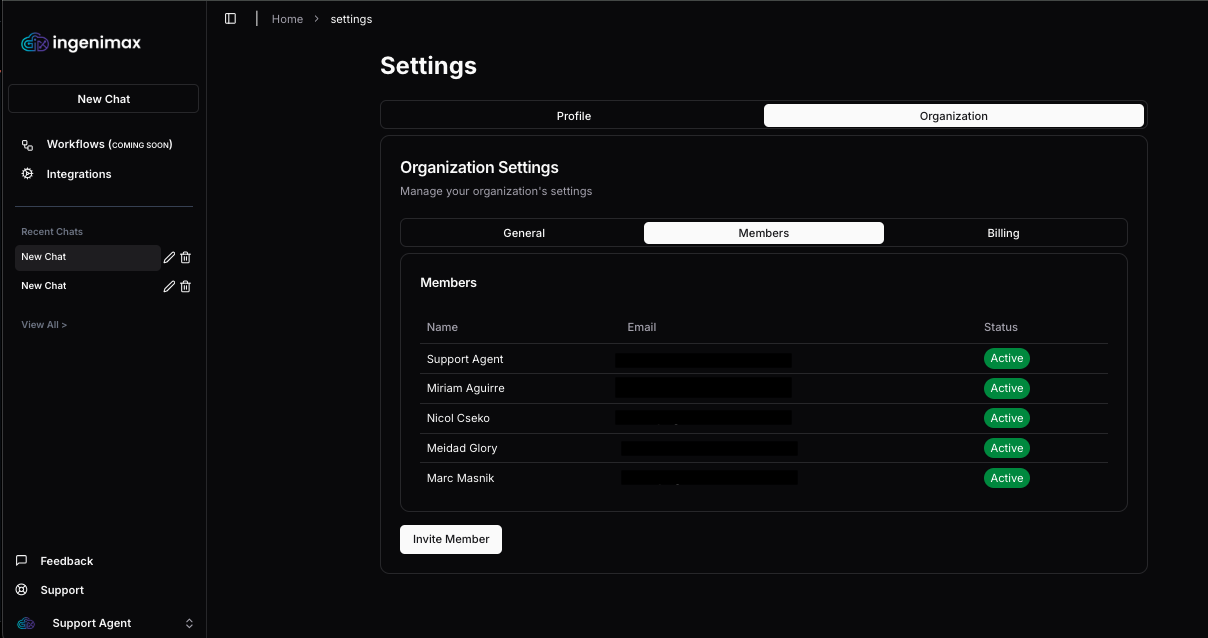Open Workflows via its sidebar icon
This screenshot has width=1208, height=638.
point(28,145)
